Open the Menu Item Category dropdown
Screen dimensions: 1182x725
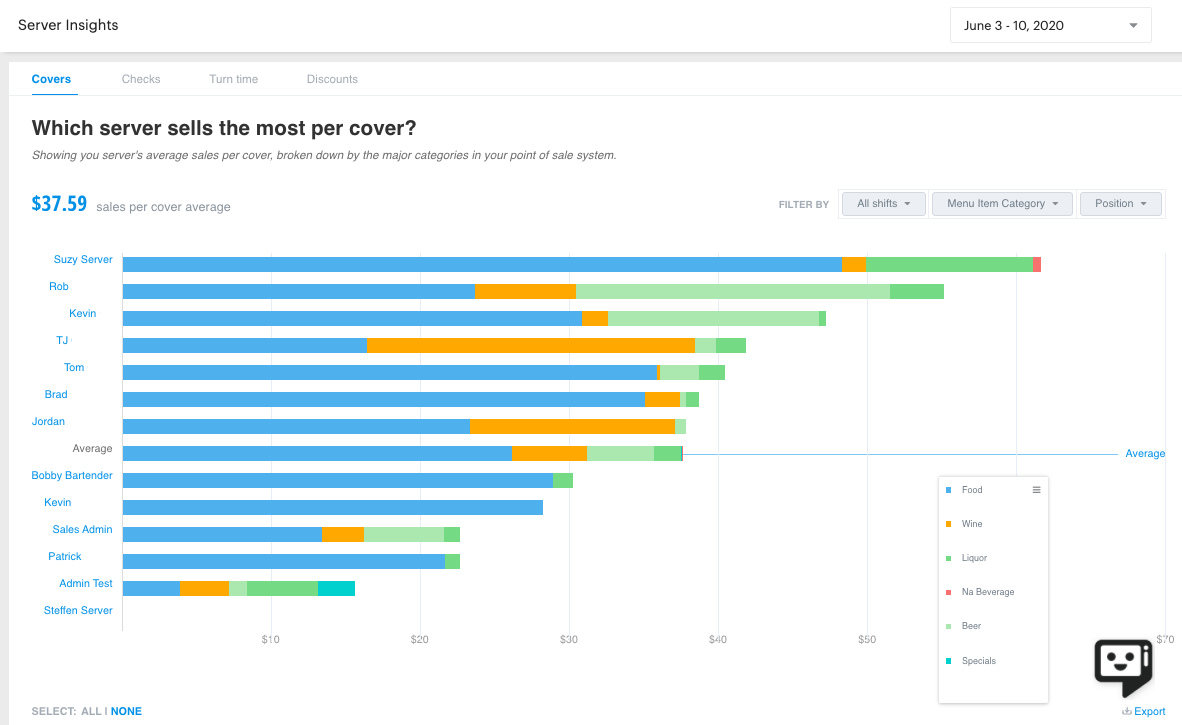1001,203
